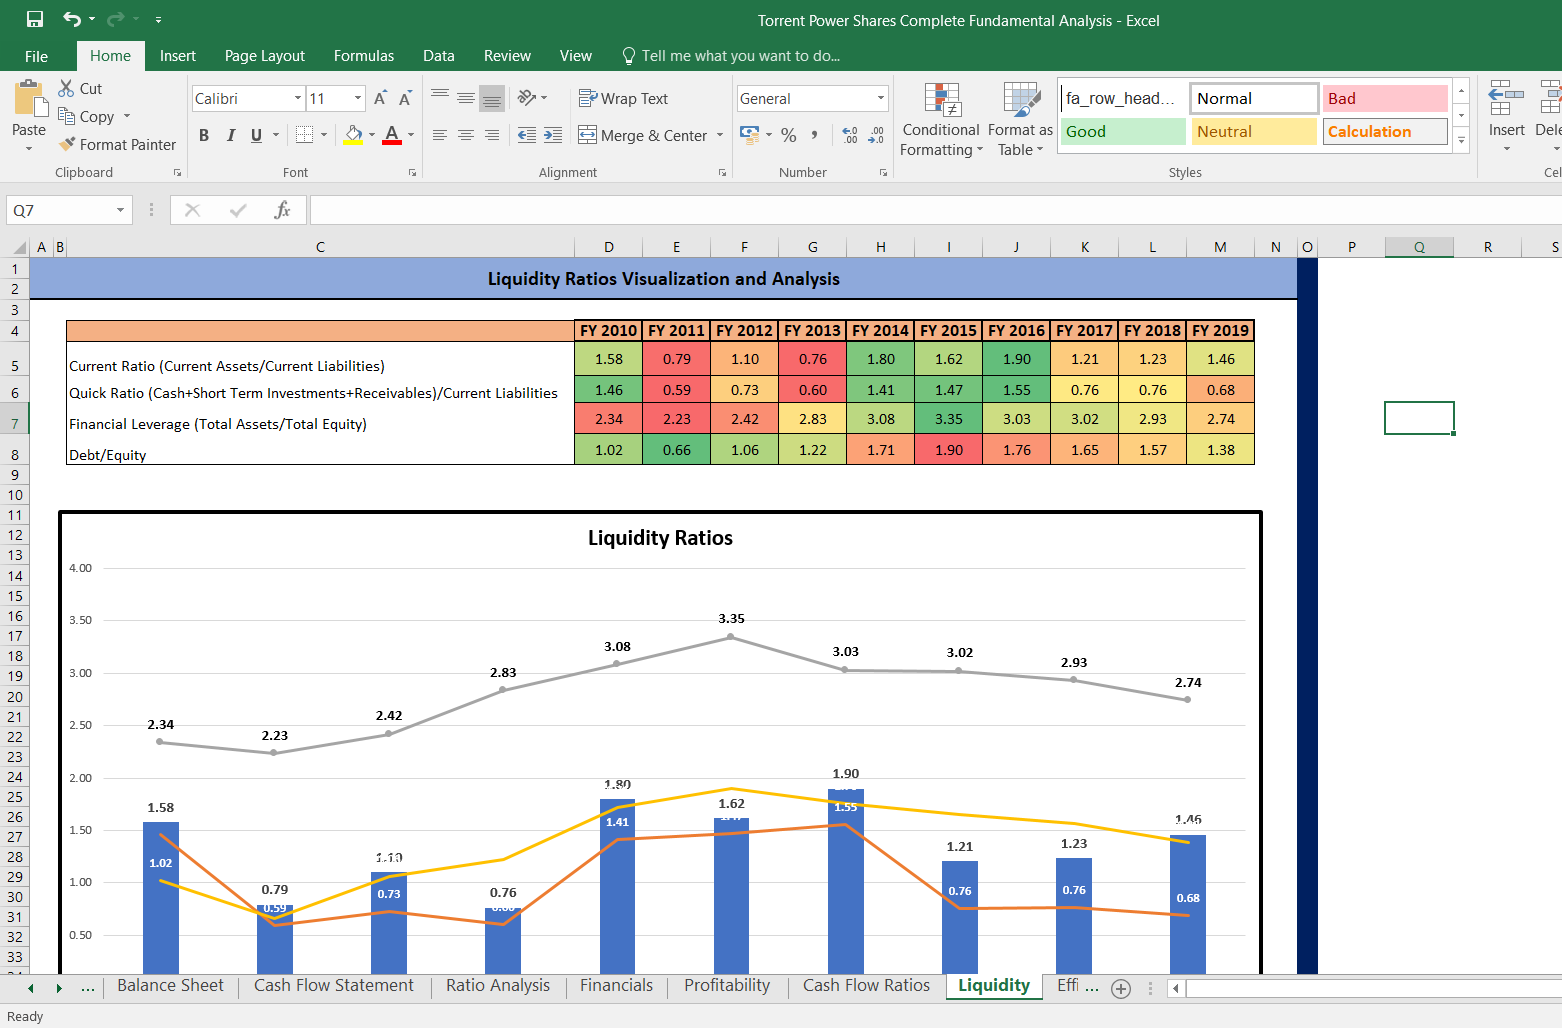Open the font size dropdown showing 11
This screenshot has width=1562, height=1028.
(358, 98)
